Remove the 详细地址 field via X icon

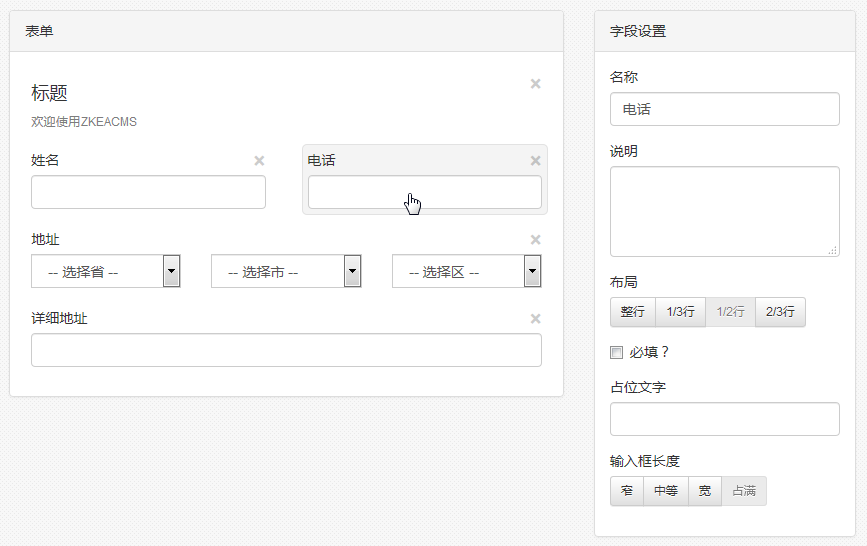[535, 319]
